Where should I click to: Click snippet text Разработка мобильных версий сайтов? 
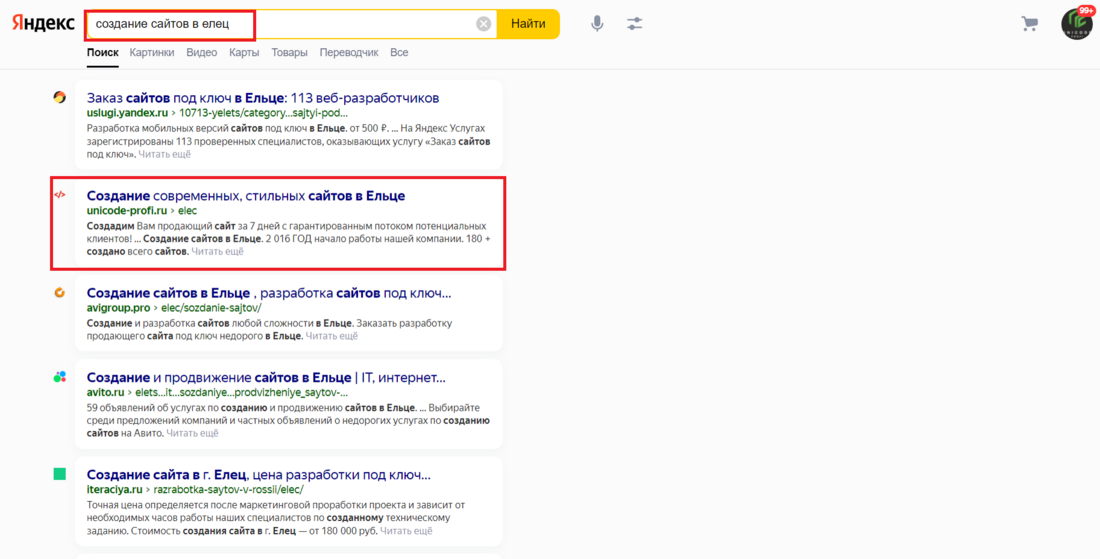click(x=174, y=128)
